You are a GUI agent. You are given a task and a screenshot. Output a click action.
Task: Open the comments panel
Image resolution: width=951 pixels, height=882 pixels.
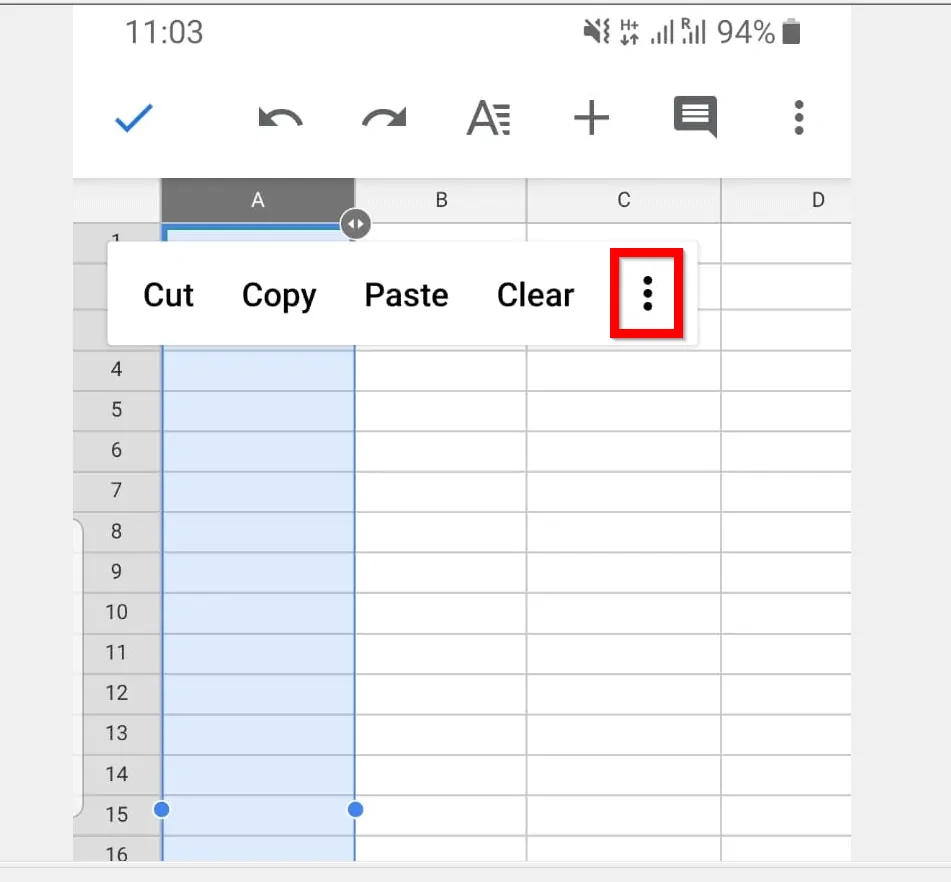695,118
